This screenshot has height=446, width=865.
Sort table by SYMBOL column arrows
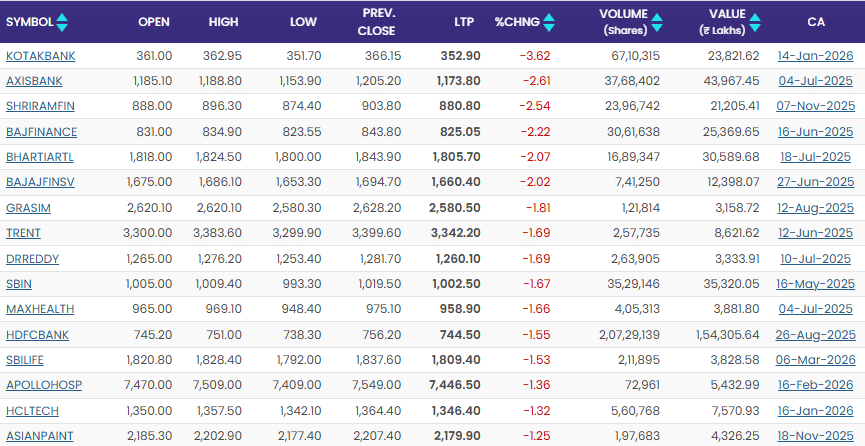(x=63, y=21)
